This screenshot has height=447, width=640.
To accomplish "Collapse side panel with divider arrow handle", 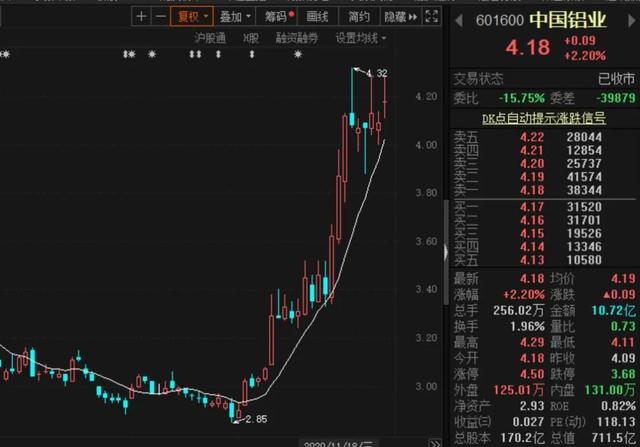I will coord(446,252).
